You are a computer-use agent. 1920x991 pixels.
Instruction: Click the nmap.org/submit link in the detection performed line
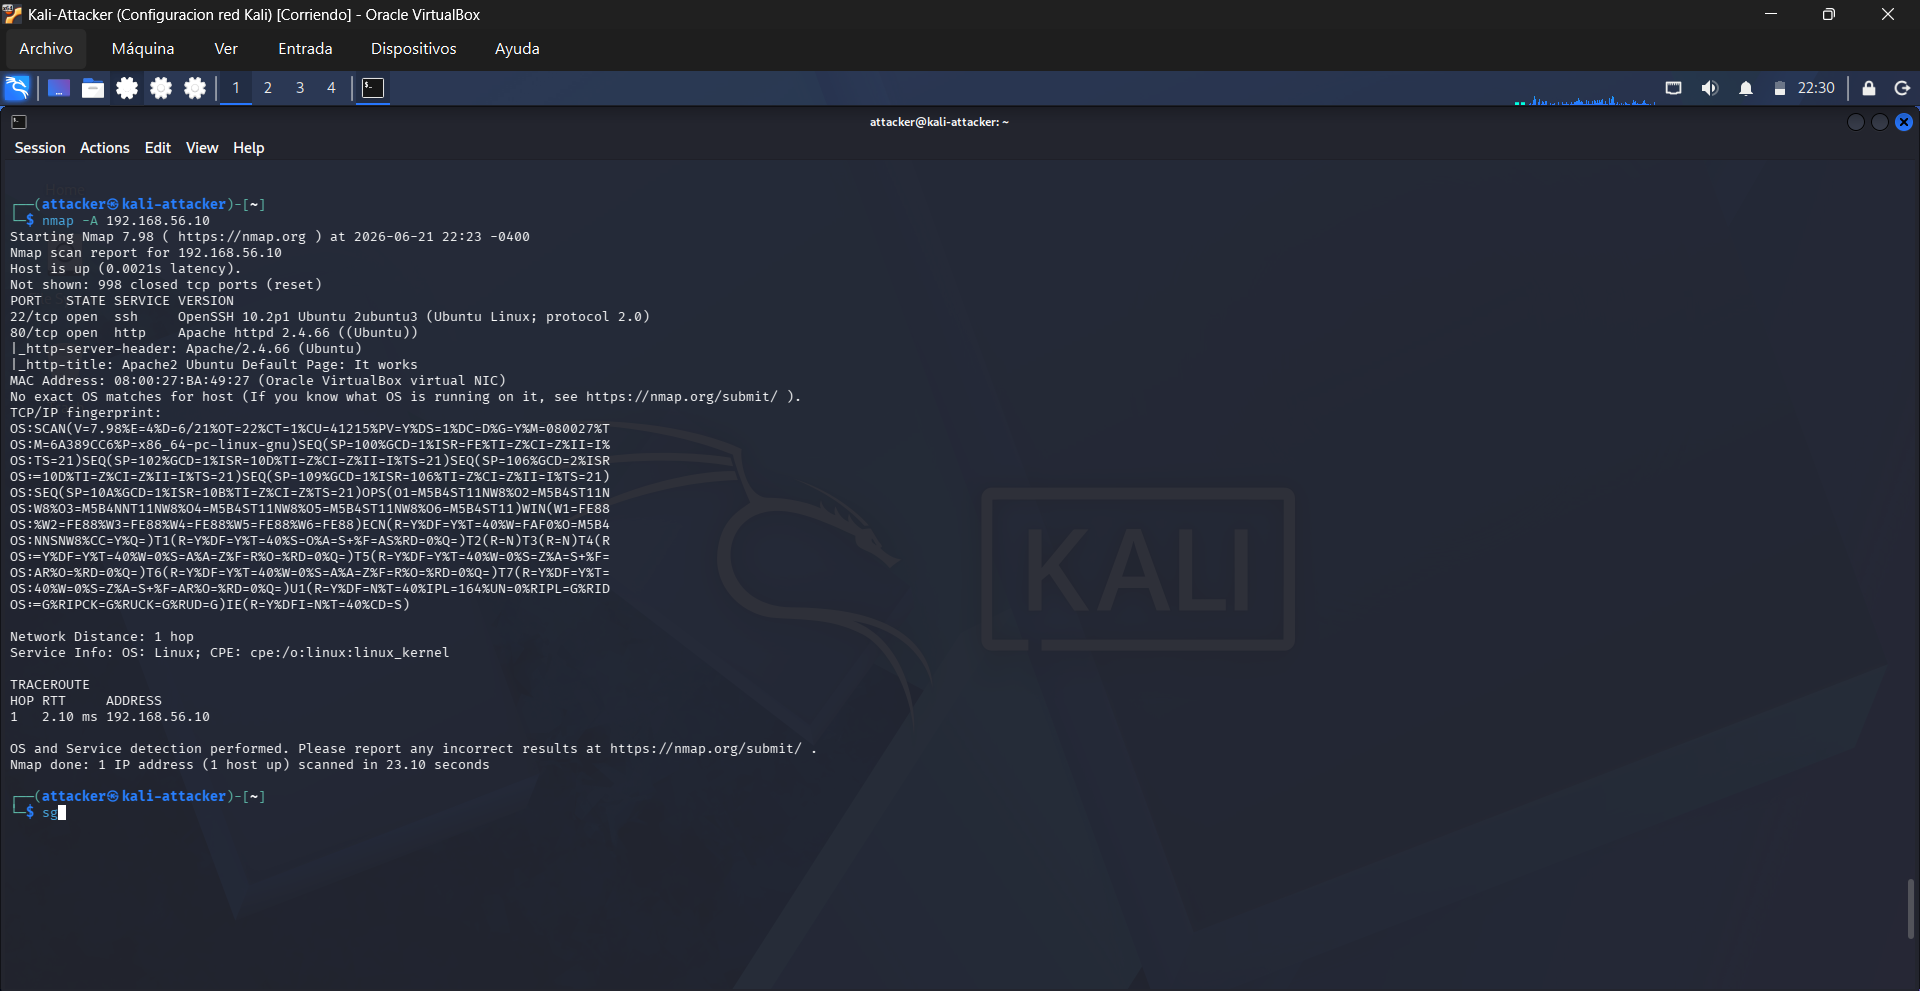point(706,749)
